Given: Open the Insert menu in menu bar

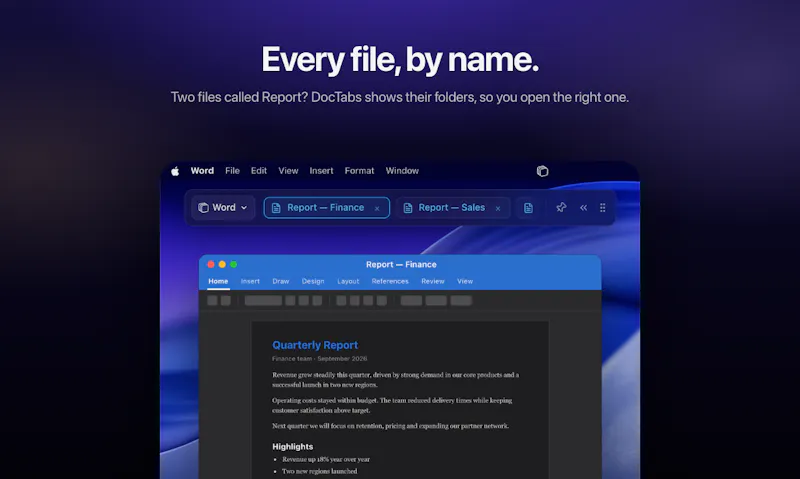Looking at the screenshot, I should tap(321, 171).
